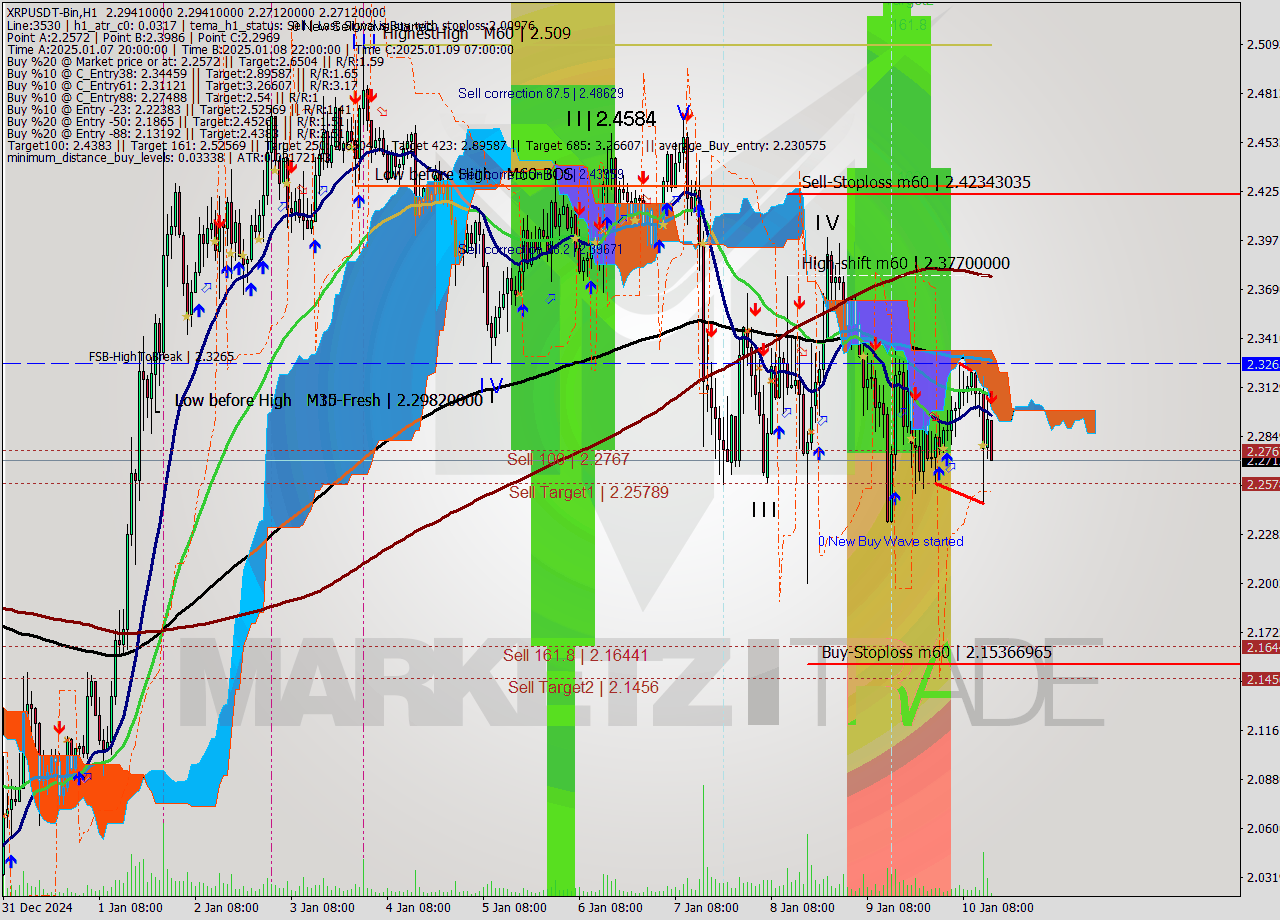Select the wave label I I | 2.4584
Viewport: 1280px width, 920px height.
click(611, 119)
